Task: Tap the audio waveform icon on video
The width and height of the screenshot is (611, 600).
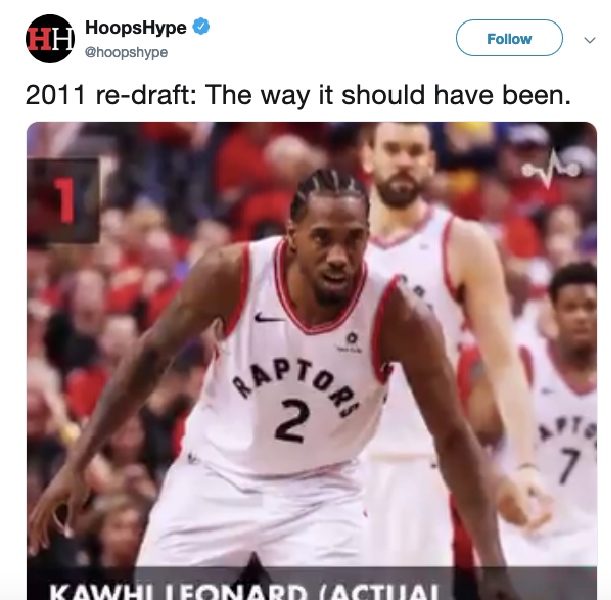Action: 551,169
